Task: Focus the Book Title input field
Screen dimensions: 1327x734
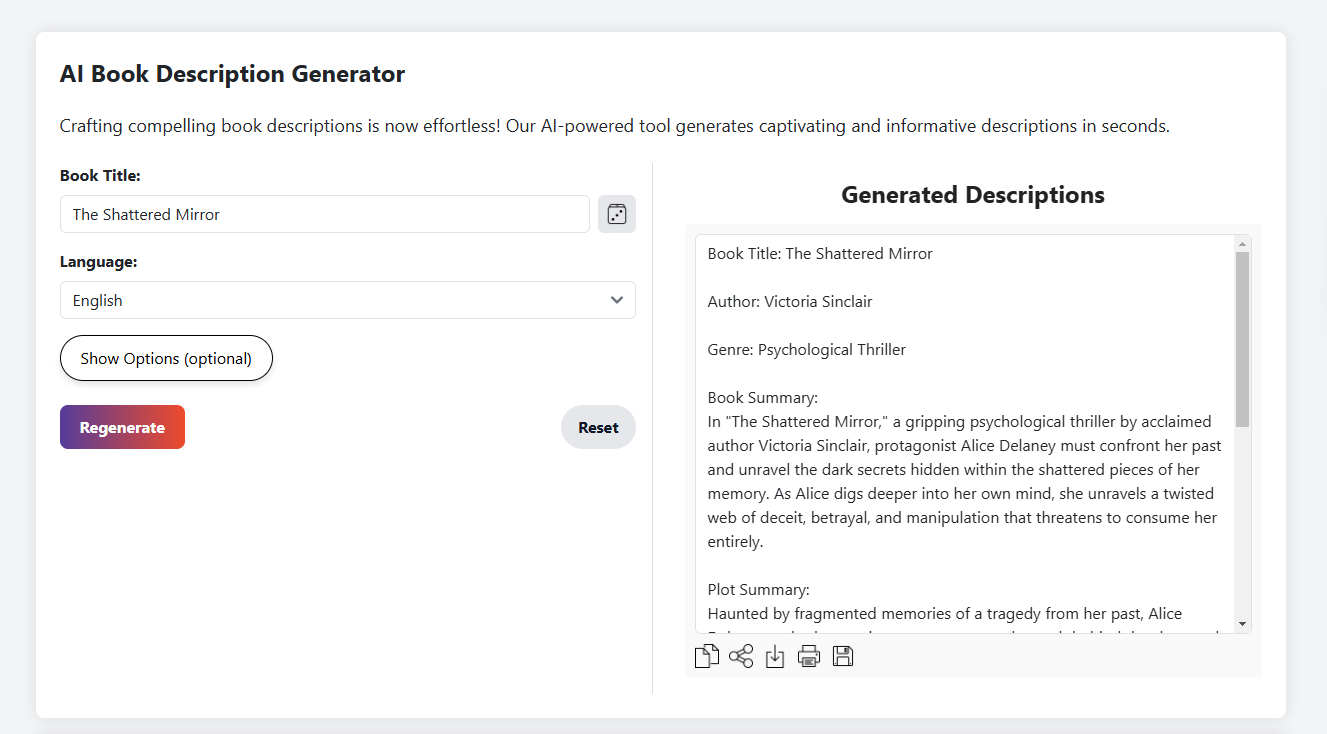Action: [x=325, y=214]
